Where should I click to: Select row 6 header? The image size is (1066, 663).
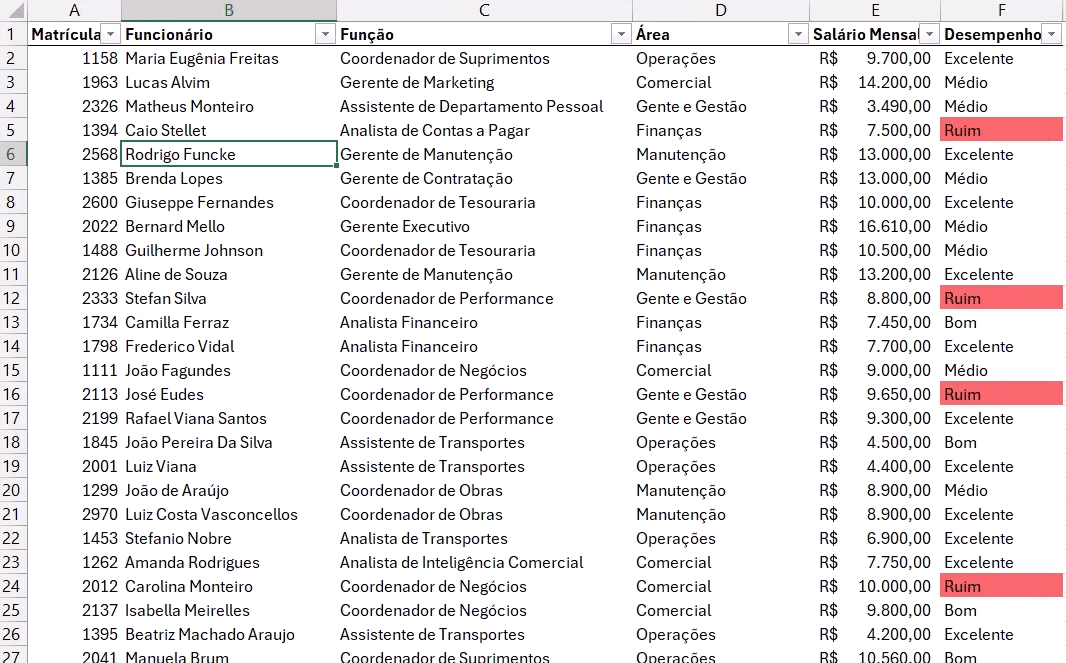[13, 154]
